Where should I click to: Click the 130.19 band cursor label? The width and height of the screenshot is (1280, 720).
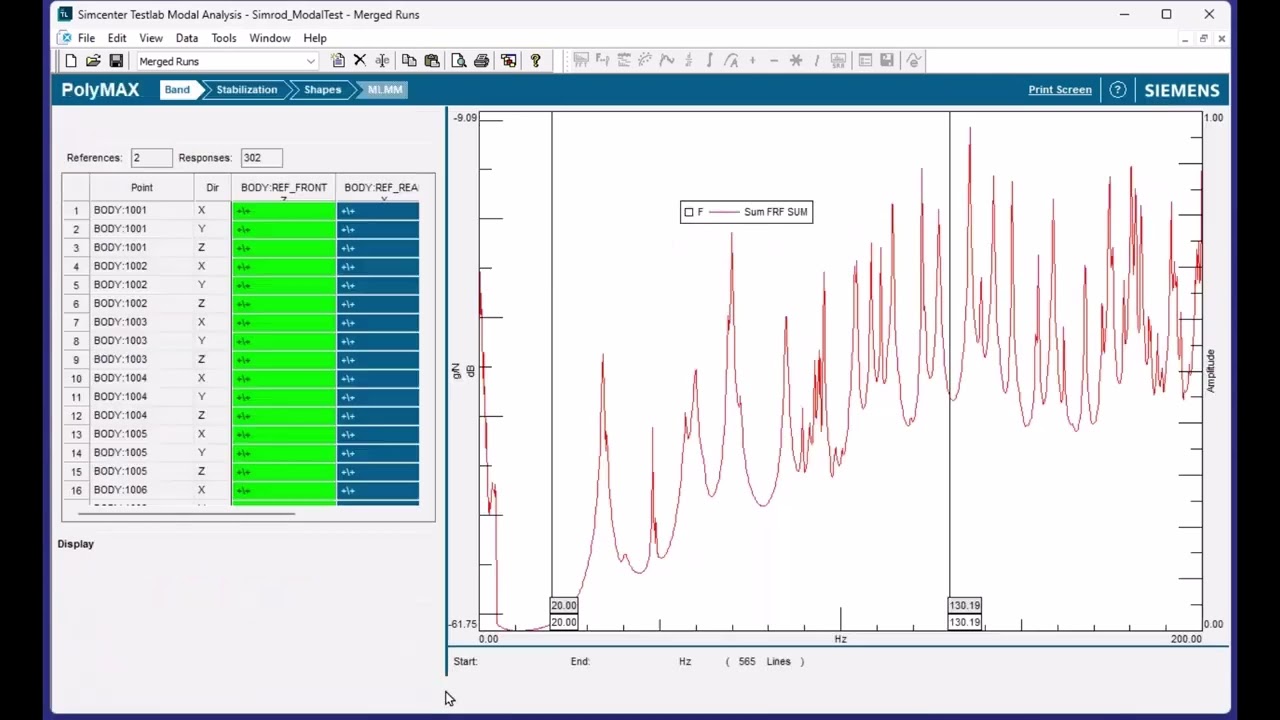[965, 605]
